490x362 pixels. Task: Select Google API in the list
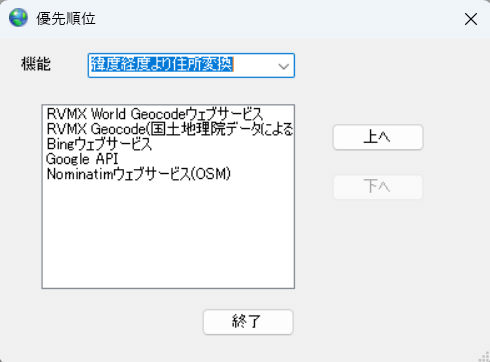click(x=168, y=159)
